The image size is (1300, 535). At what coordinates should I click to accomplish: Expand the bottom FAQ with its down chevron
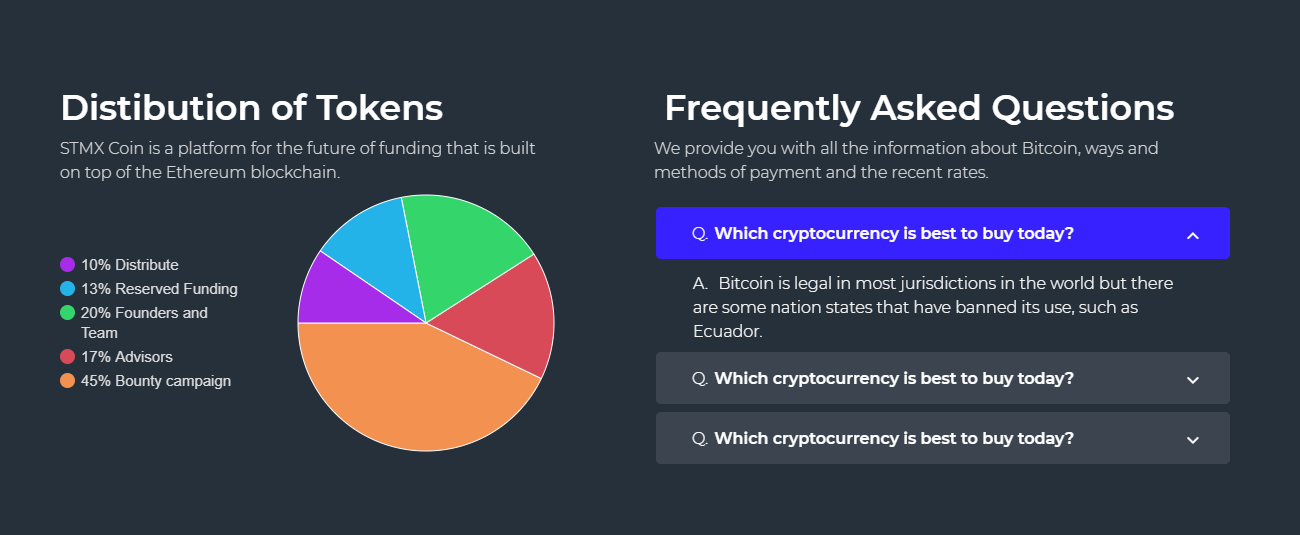pos(1192,440)
